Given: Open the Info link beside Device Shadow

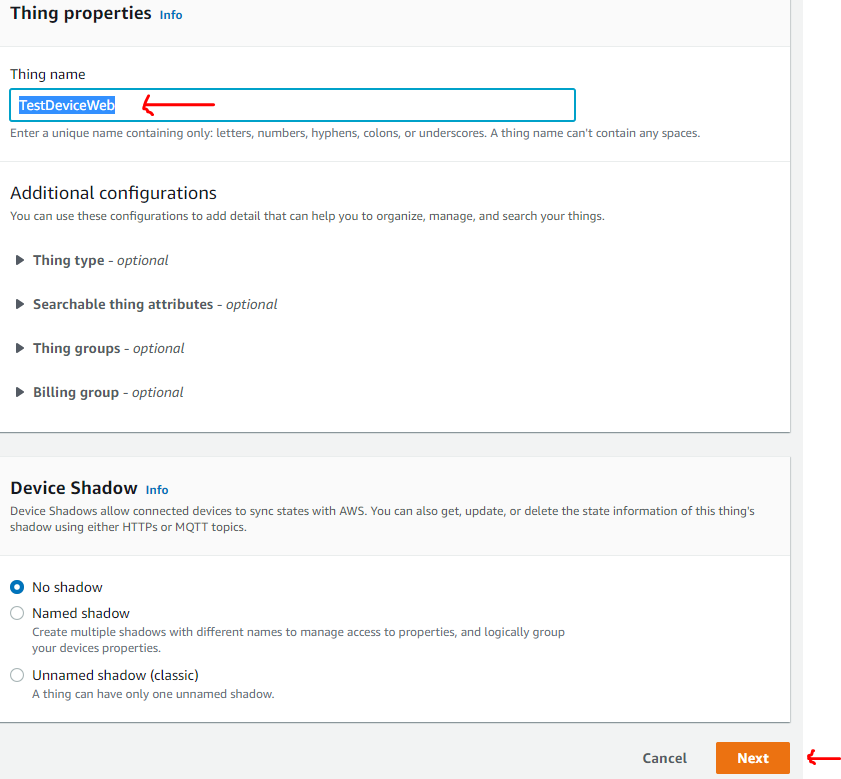Looking at the screenshot, I should [x=157, y=490].
